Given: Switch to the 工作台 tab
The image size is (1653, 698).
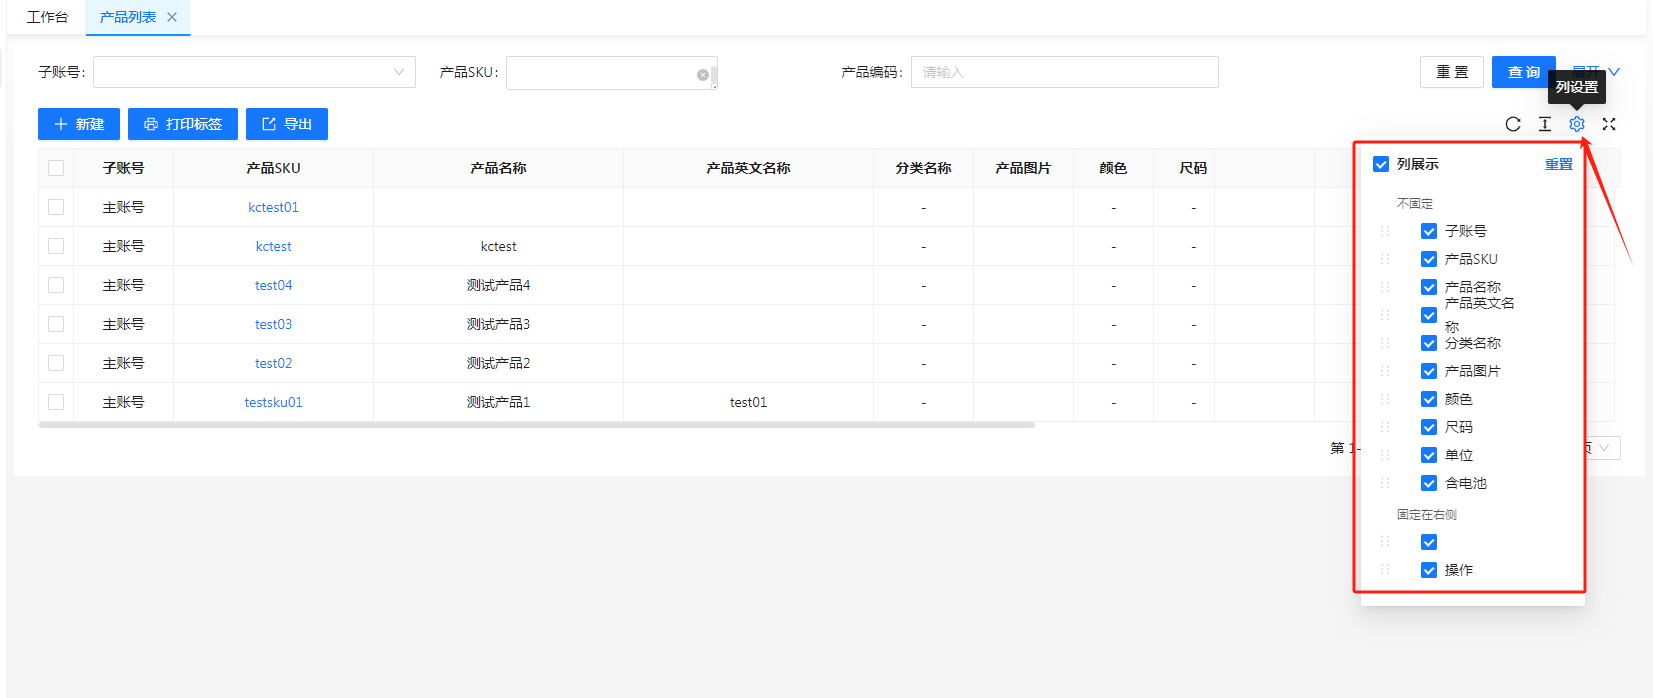Looking at the screenshot, I should 47,17.
